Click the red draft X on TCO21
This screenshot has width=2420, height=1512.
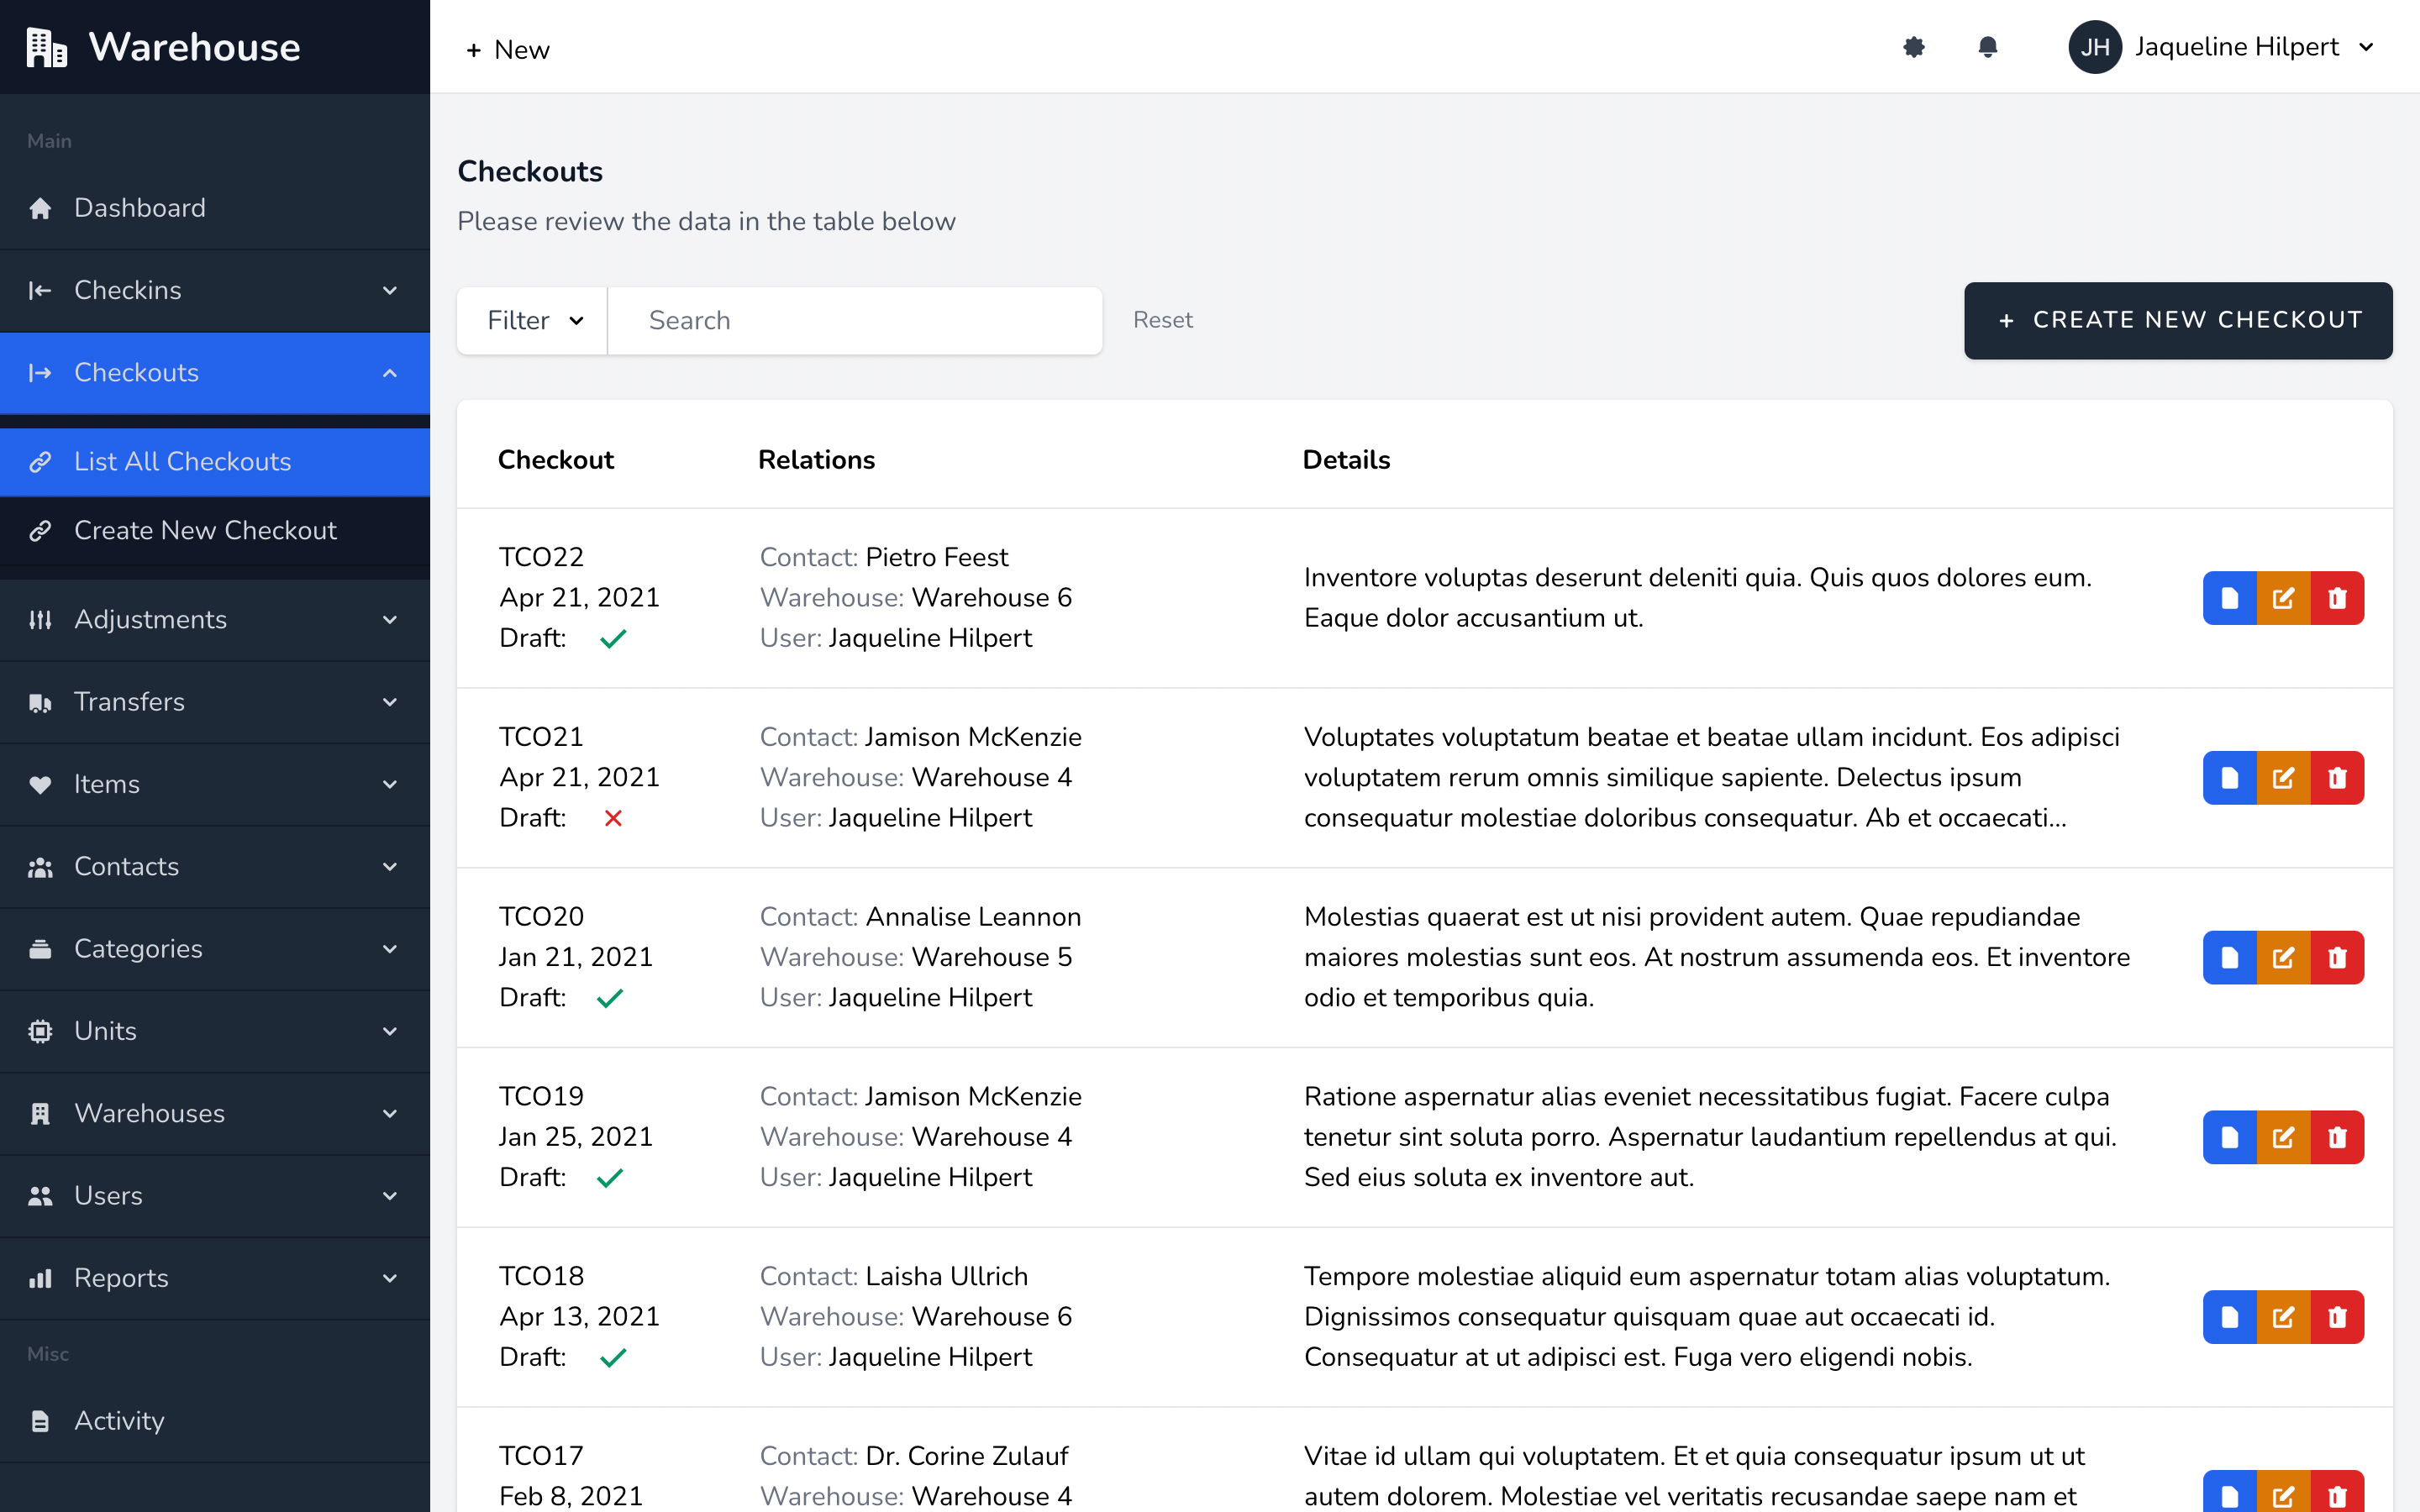613,818
